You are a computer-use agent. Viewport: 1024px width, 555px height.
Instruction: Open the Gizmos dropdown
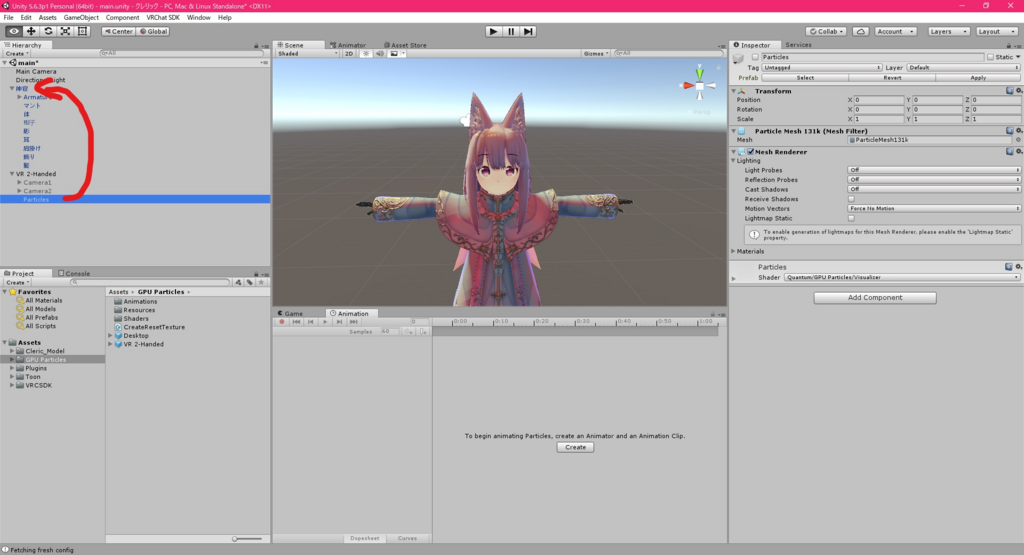click(x=596, y=54)
